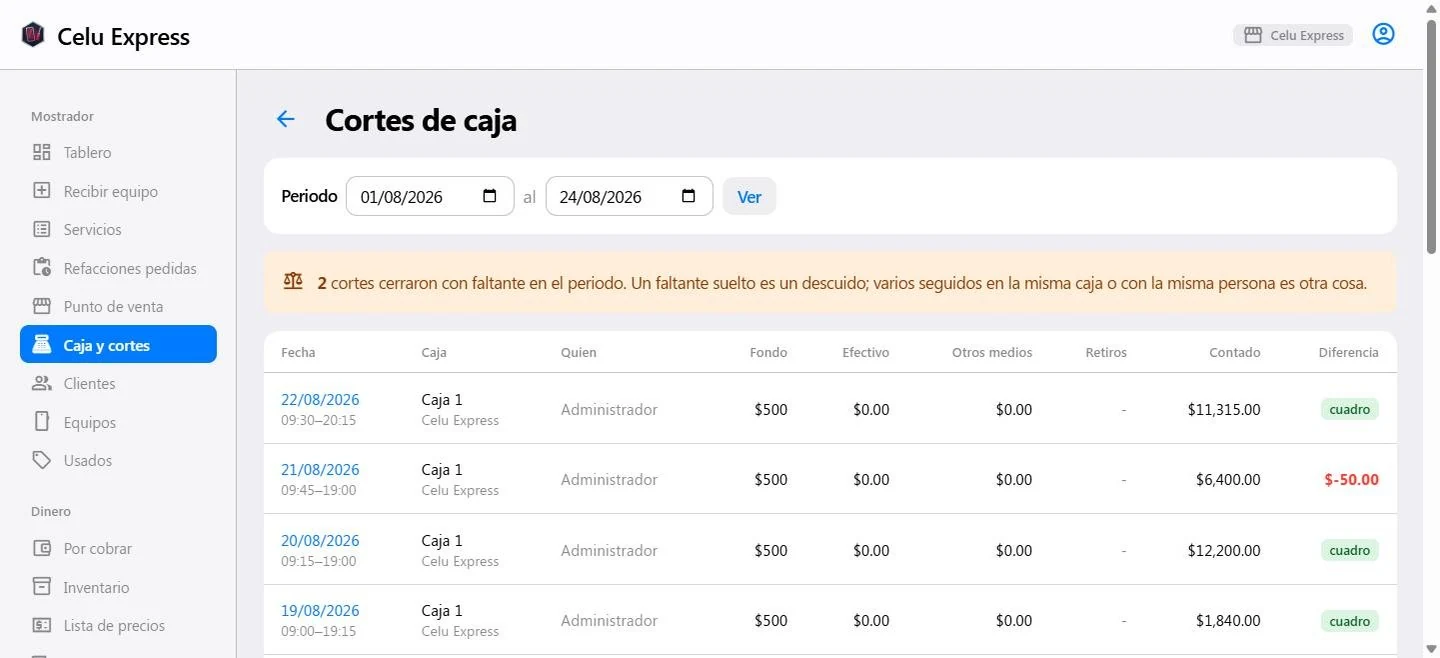Select Punto de venta menu item
1440x658 pixels.
tap(118, 307)
